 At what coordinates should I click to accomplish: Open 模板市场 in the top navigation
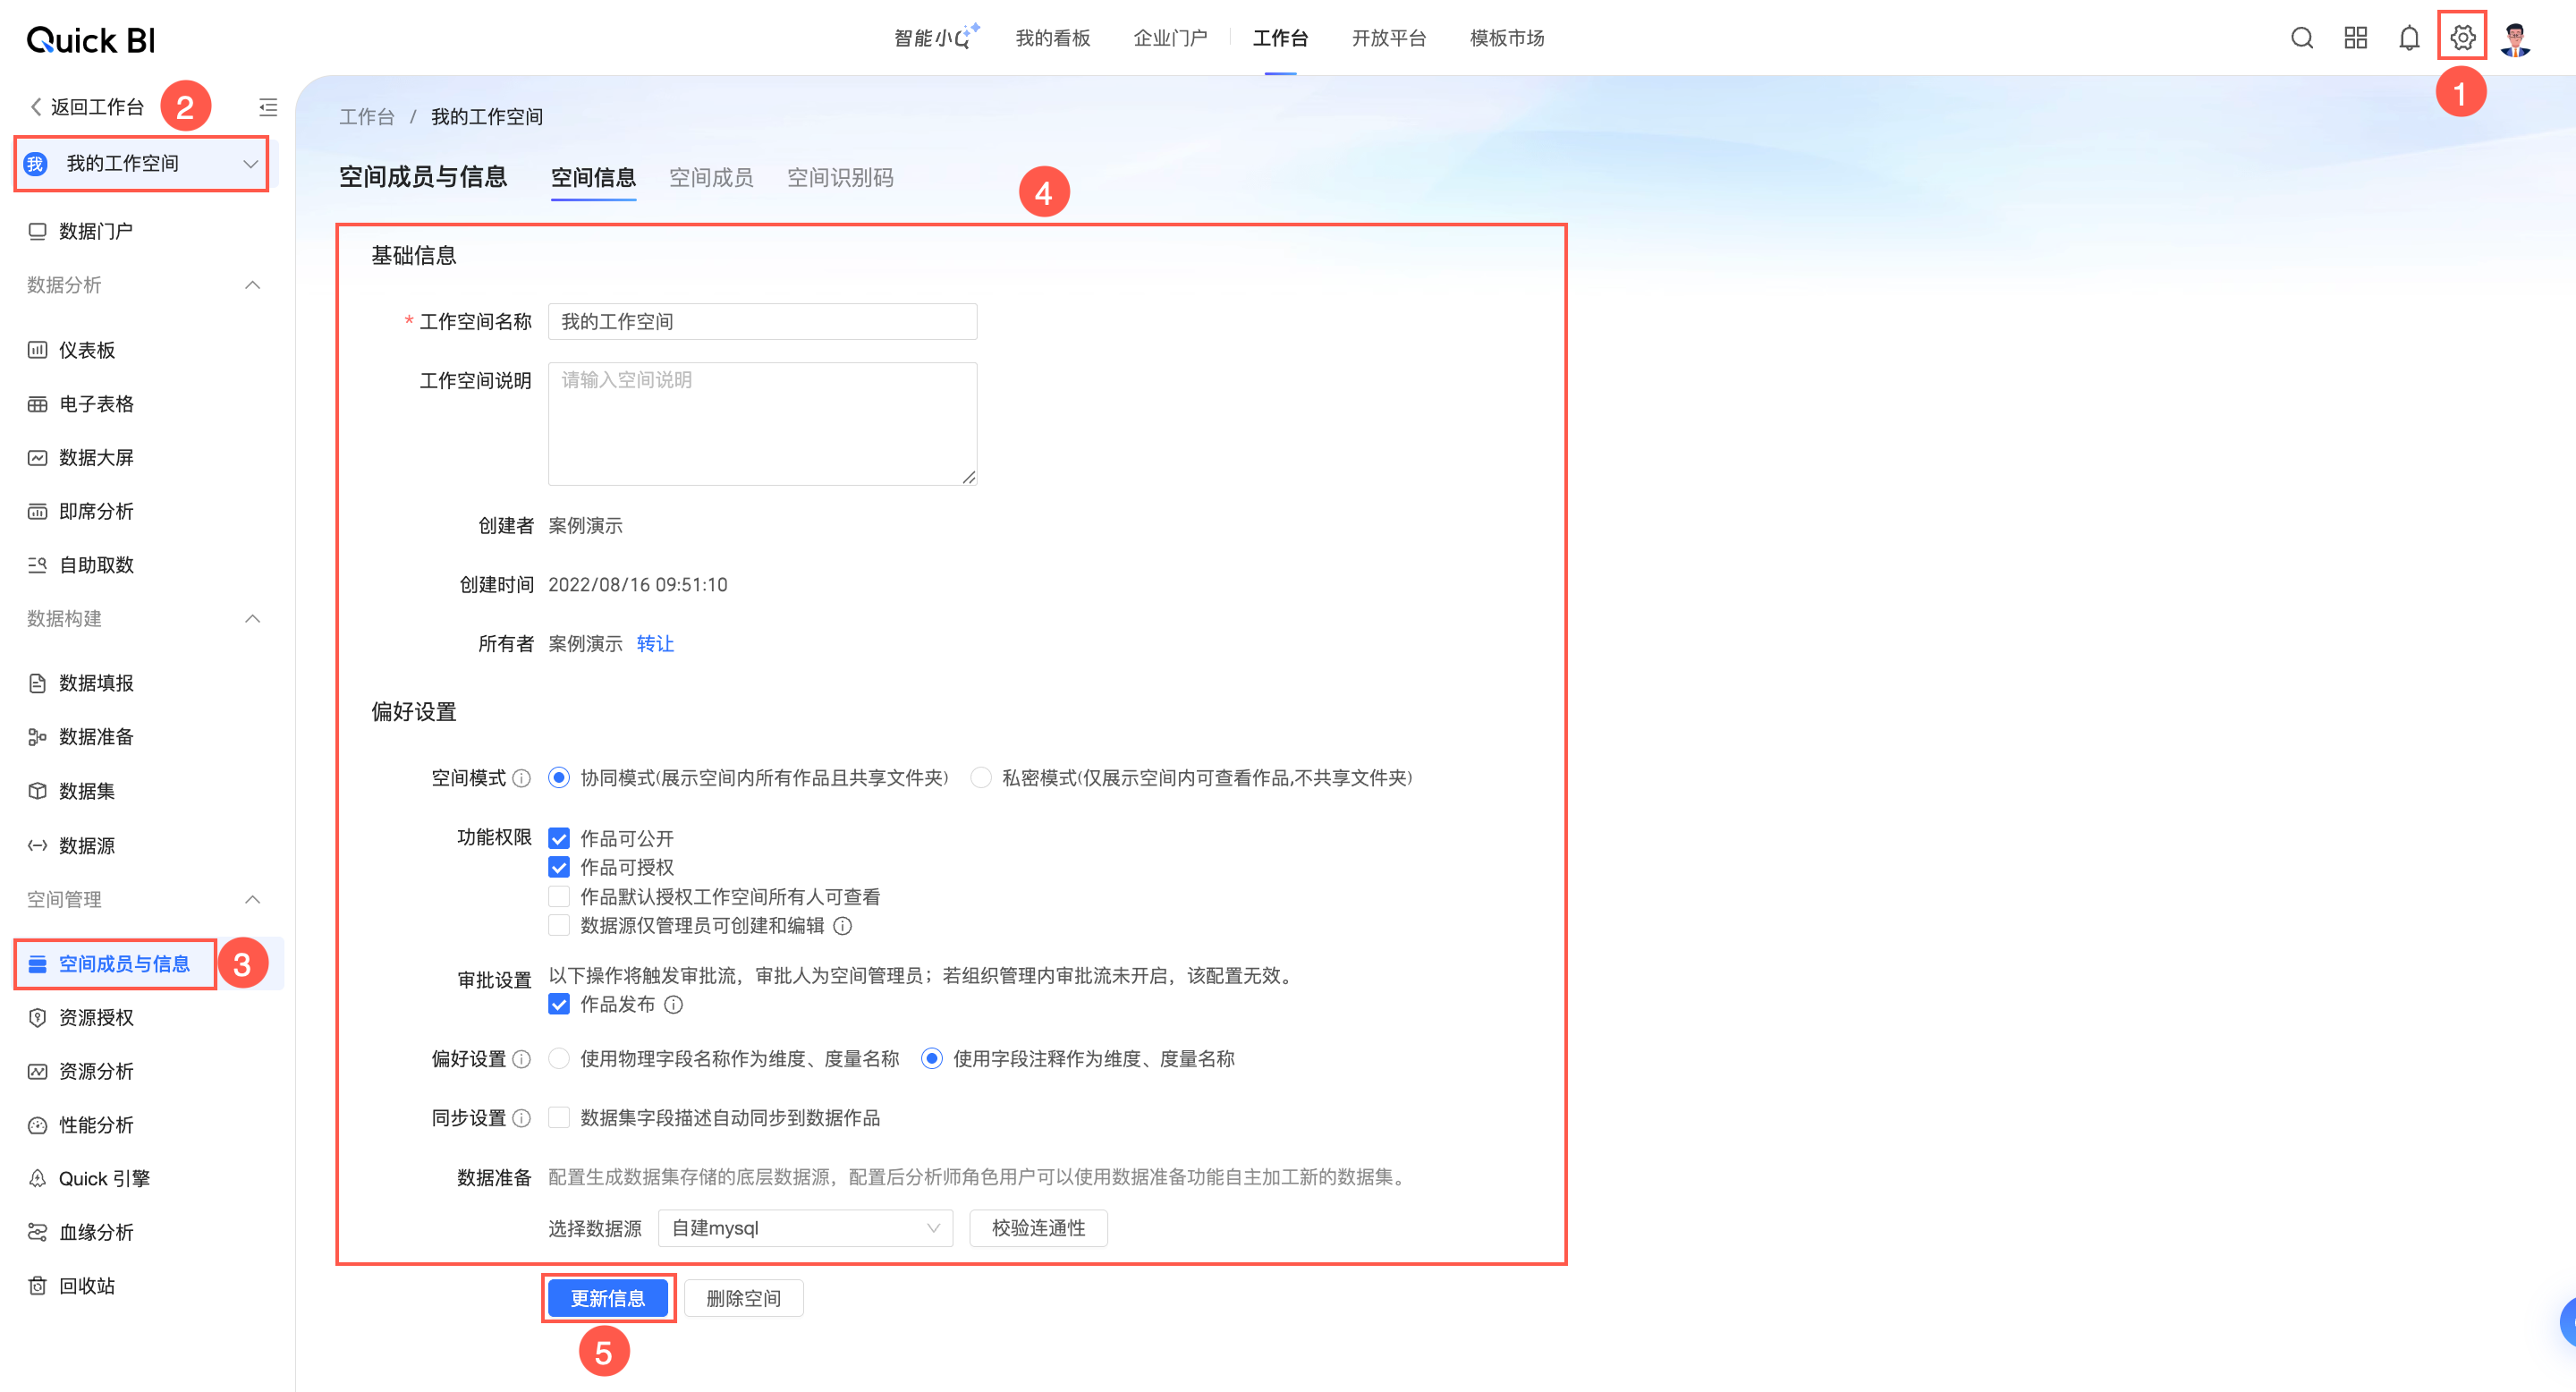pos(1506,38)
